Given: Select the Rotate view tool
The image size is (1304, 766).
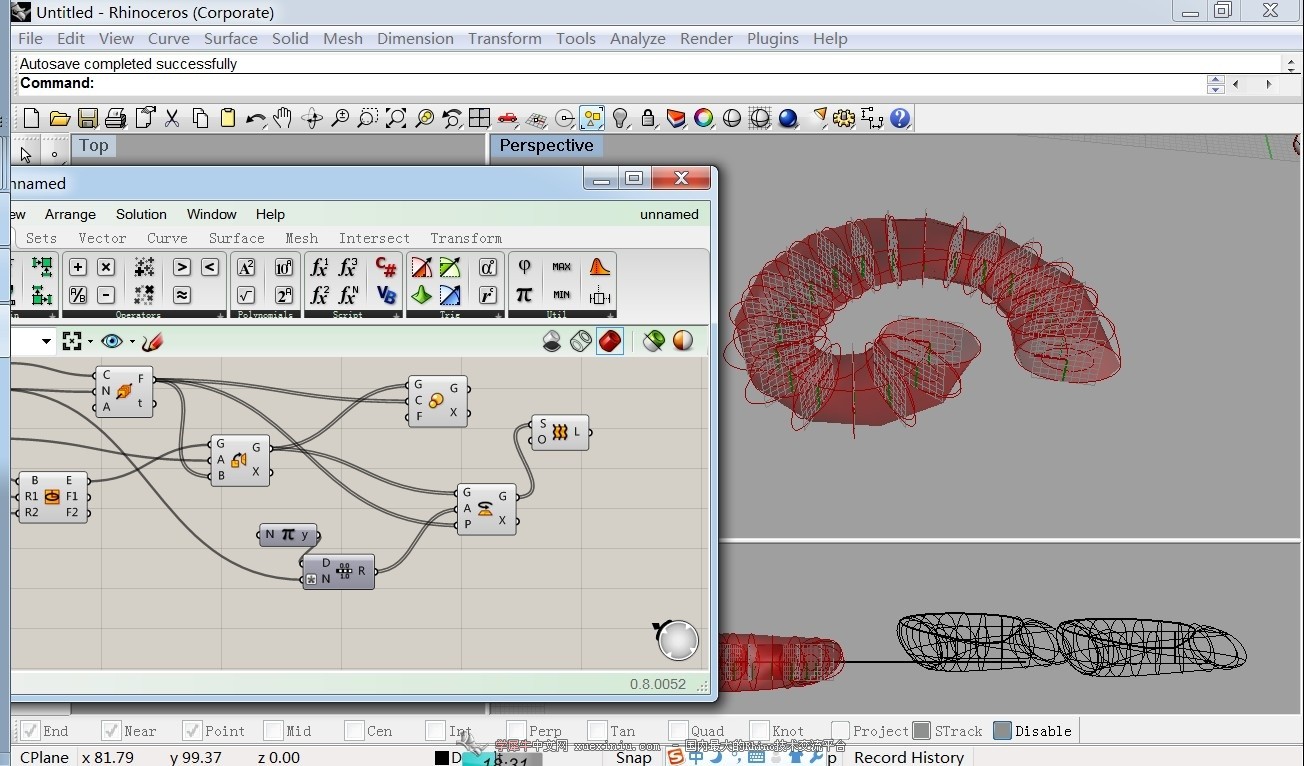Looking at the screenshot, I should pyautogui.click(x=312, y=118).
